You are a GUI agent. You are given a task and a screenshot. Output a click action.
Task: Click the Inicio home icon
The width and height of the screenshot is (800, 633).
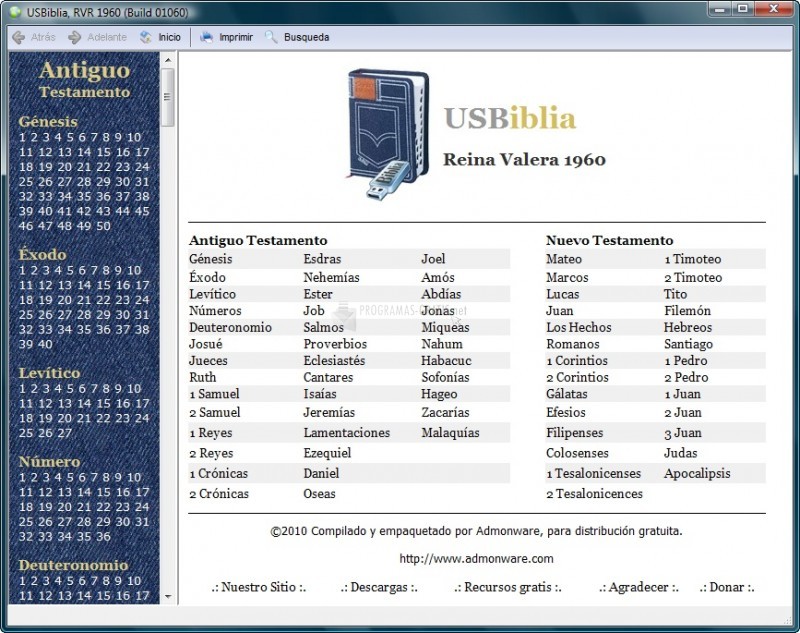146,37
